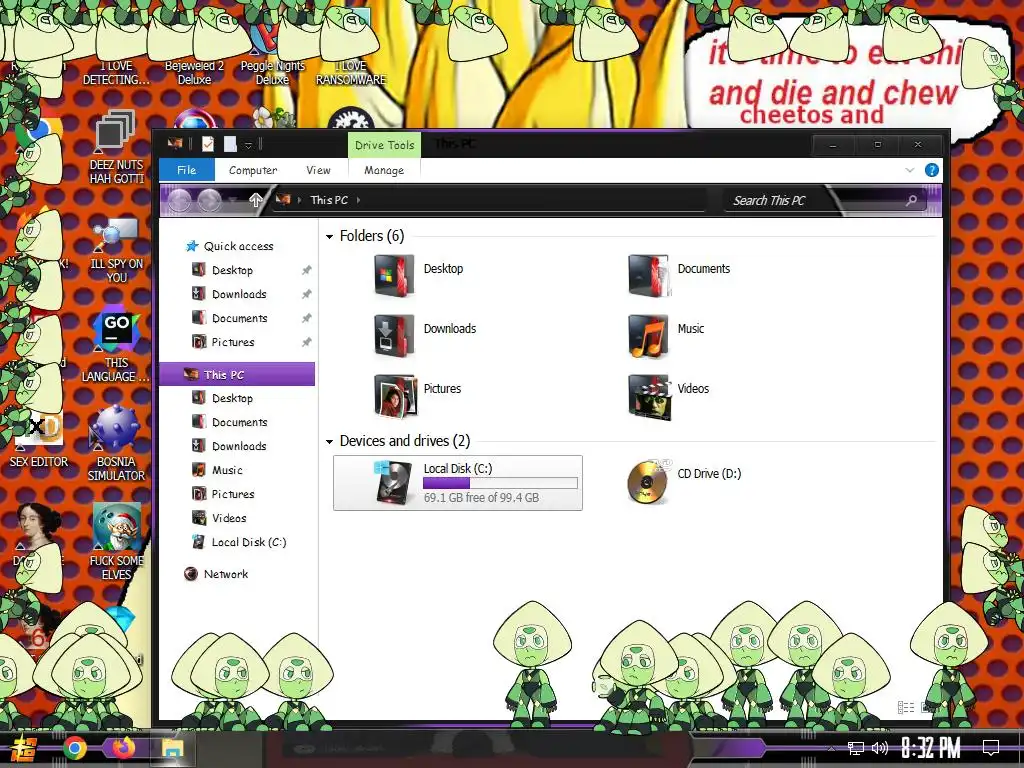Select Quick access in navigation pane

(238, 246)
